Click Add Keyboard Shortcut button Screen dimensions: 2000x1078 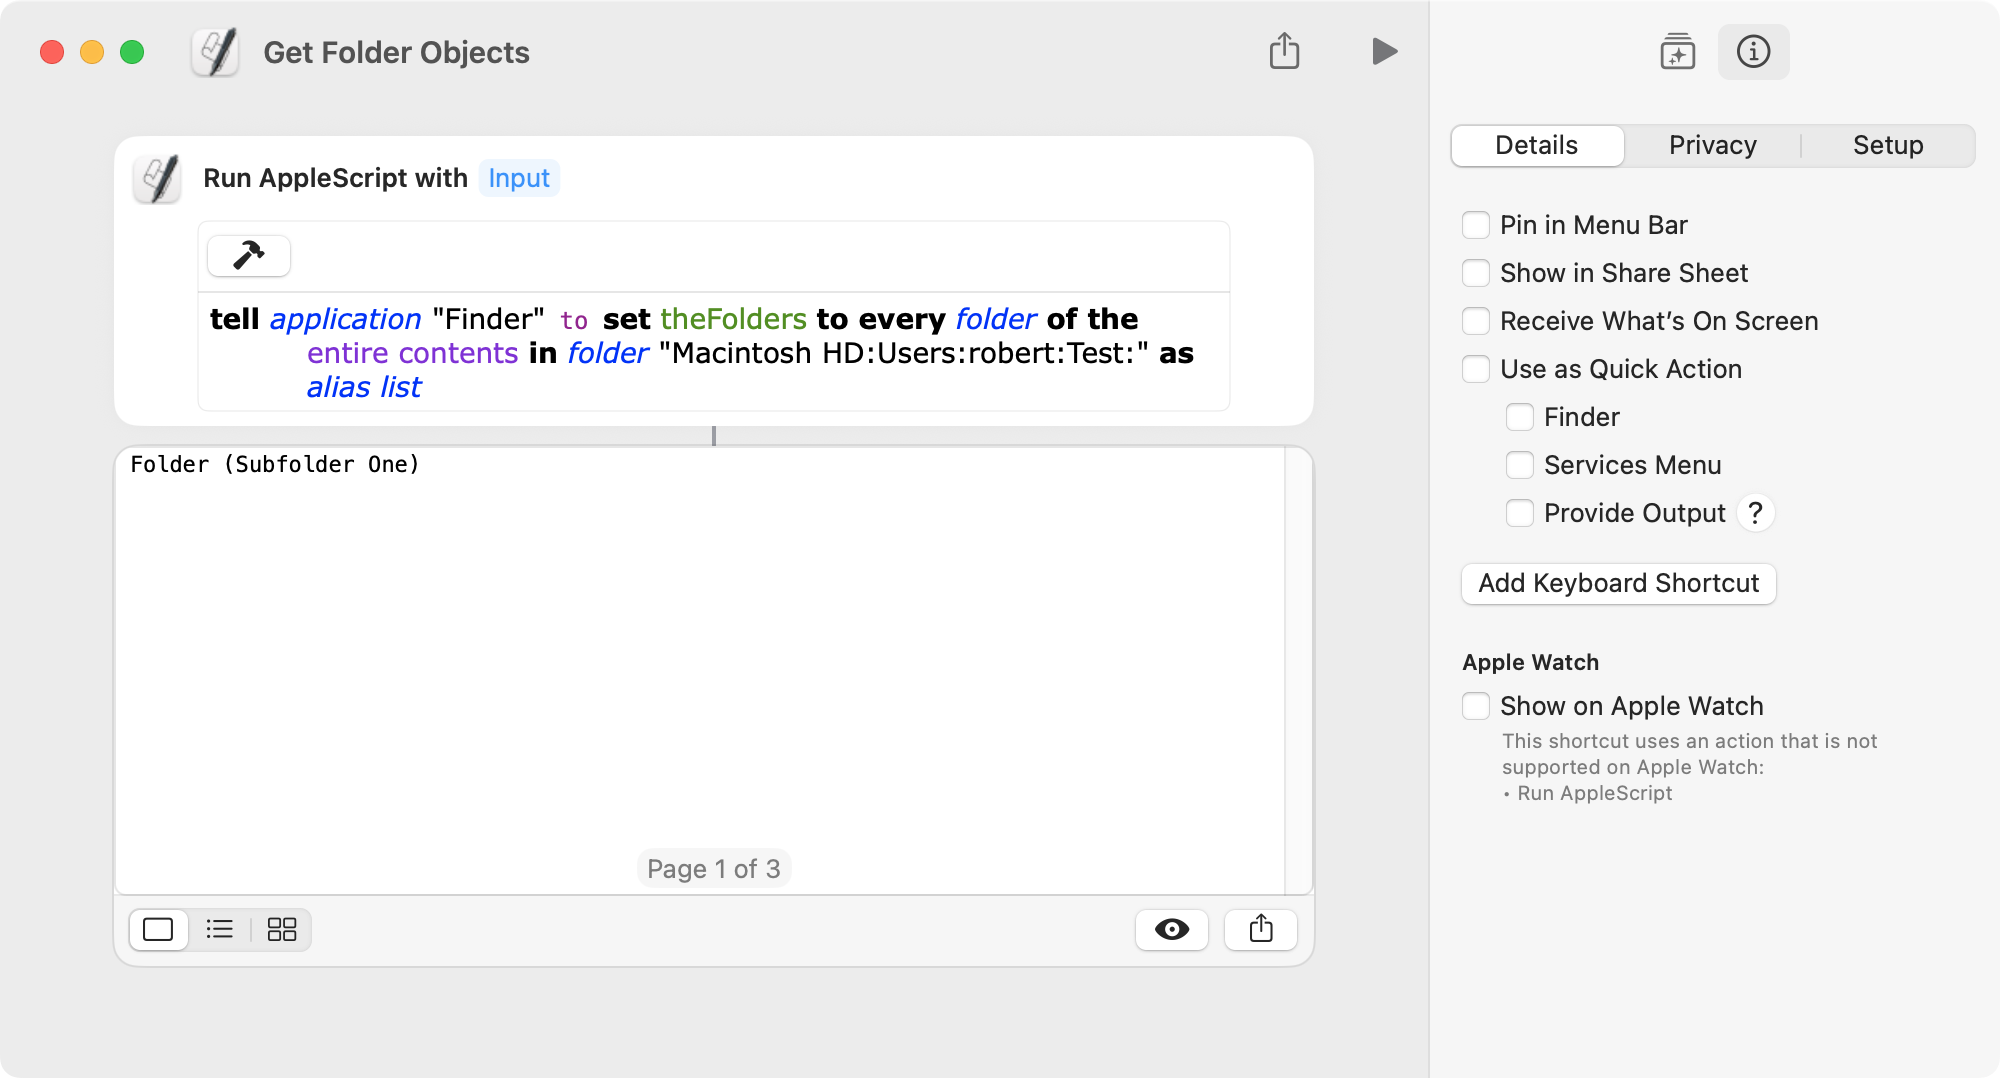coord(1618,584)
